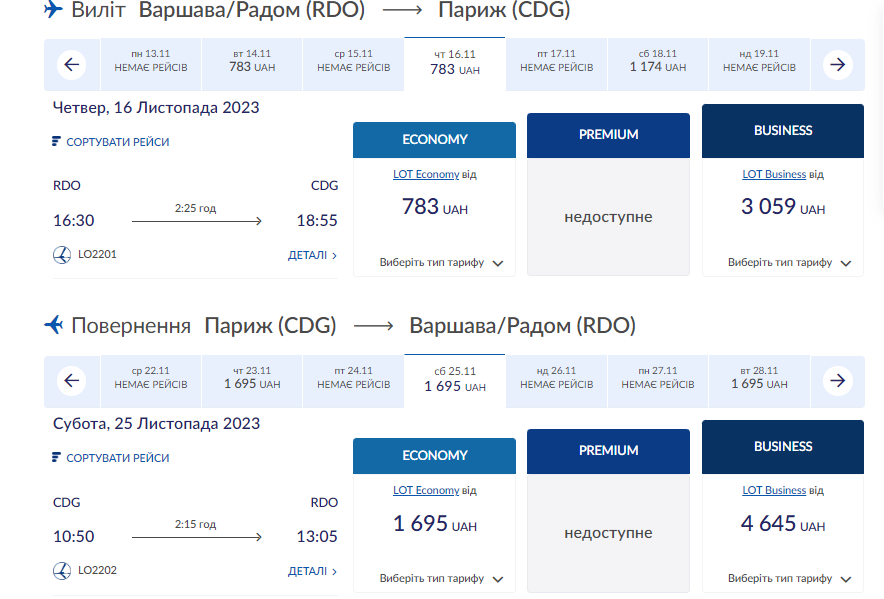884x599 pixels.
Task: Click the left arrow on return date carousel
Action: pos(71,381)
